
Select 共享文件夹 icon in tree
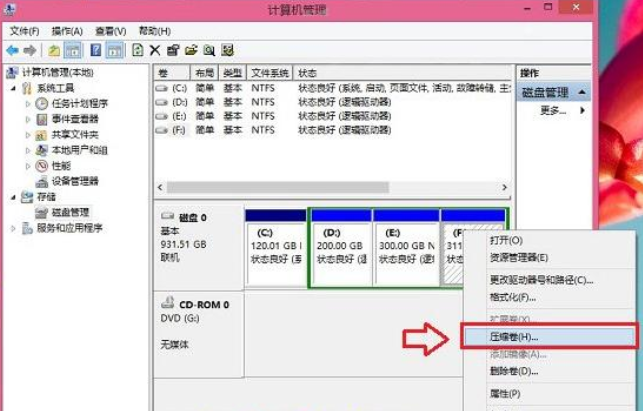41,135
